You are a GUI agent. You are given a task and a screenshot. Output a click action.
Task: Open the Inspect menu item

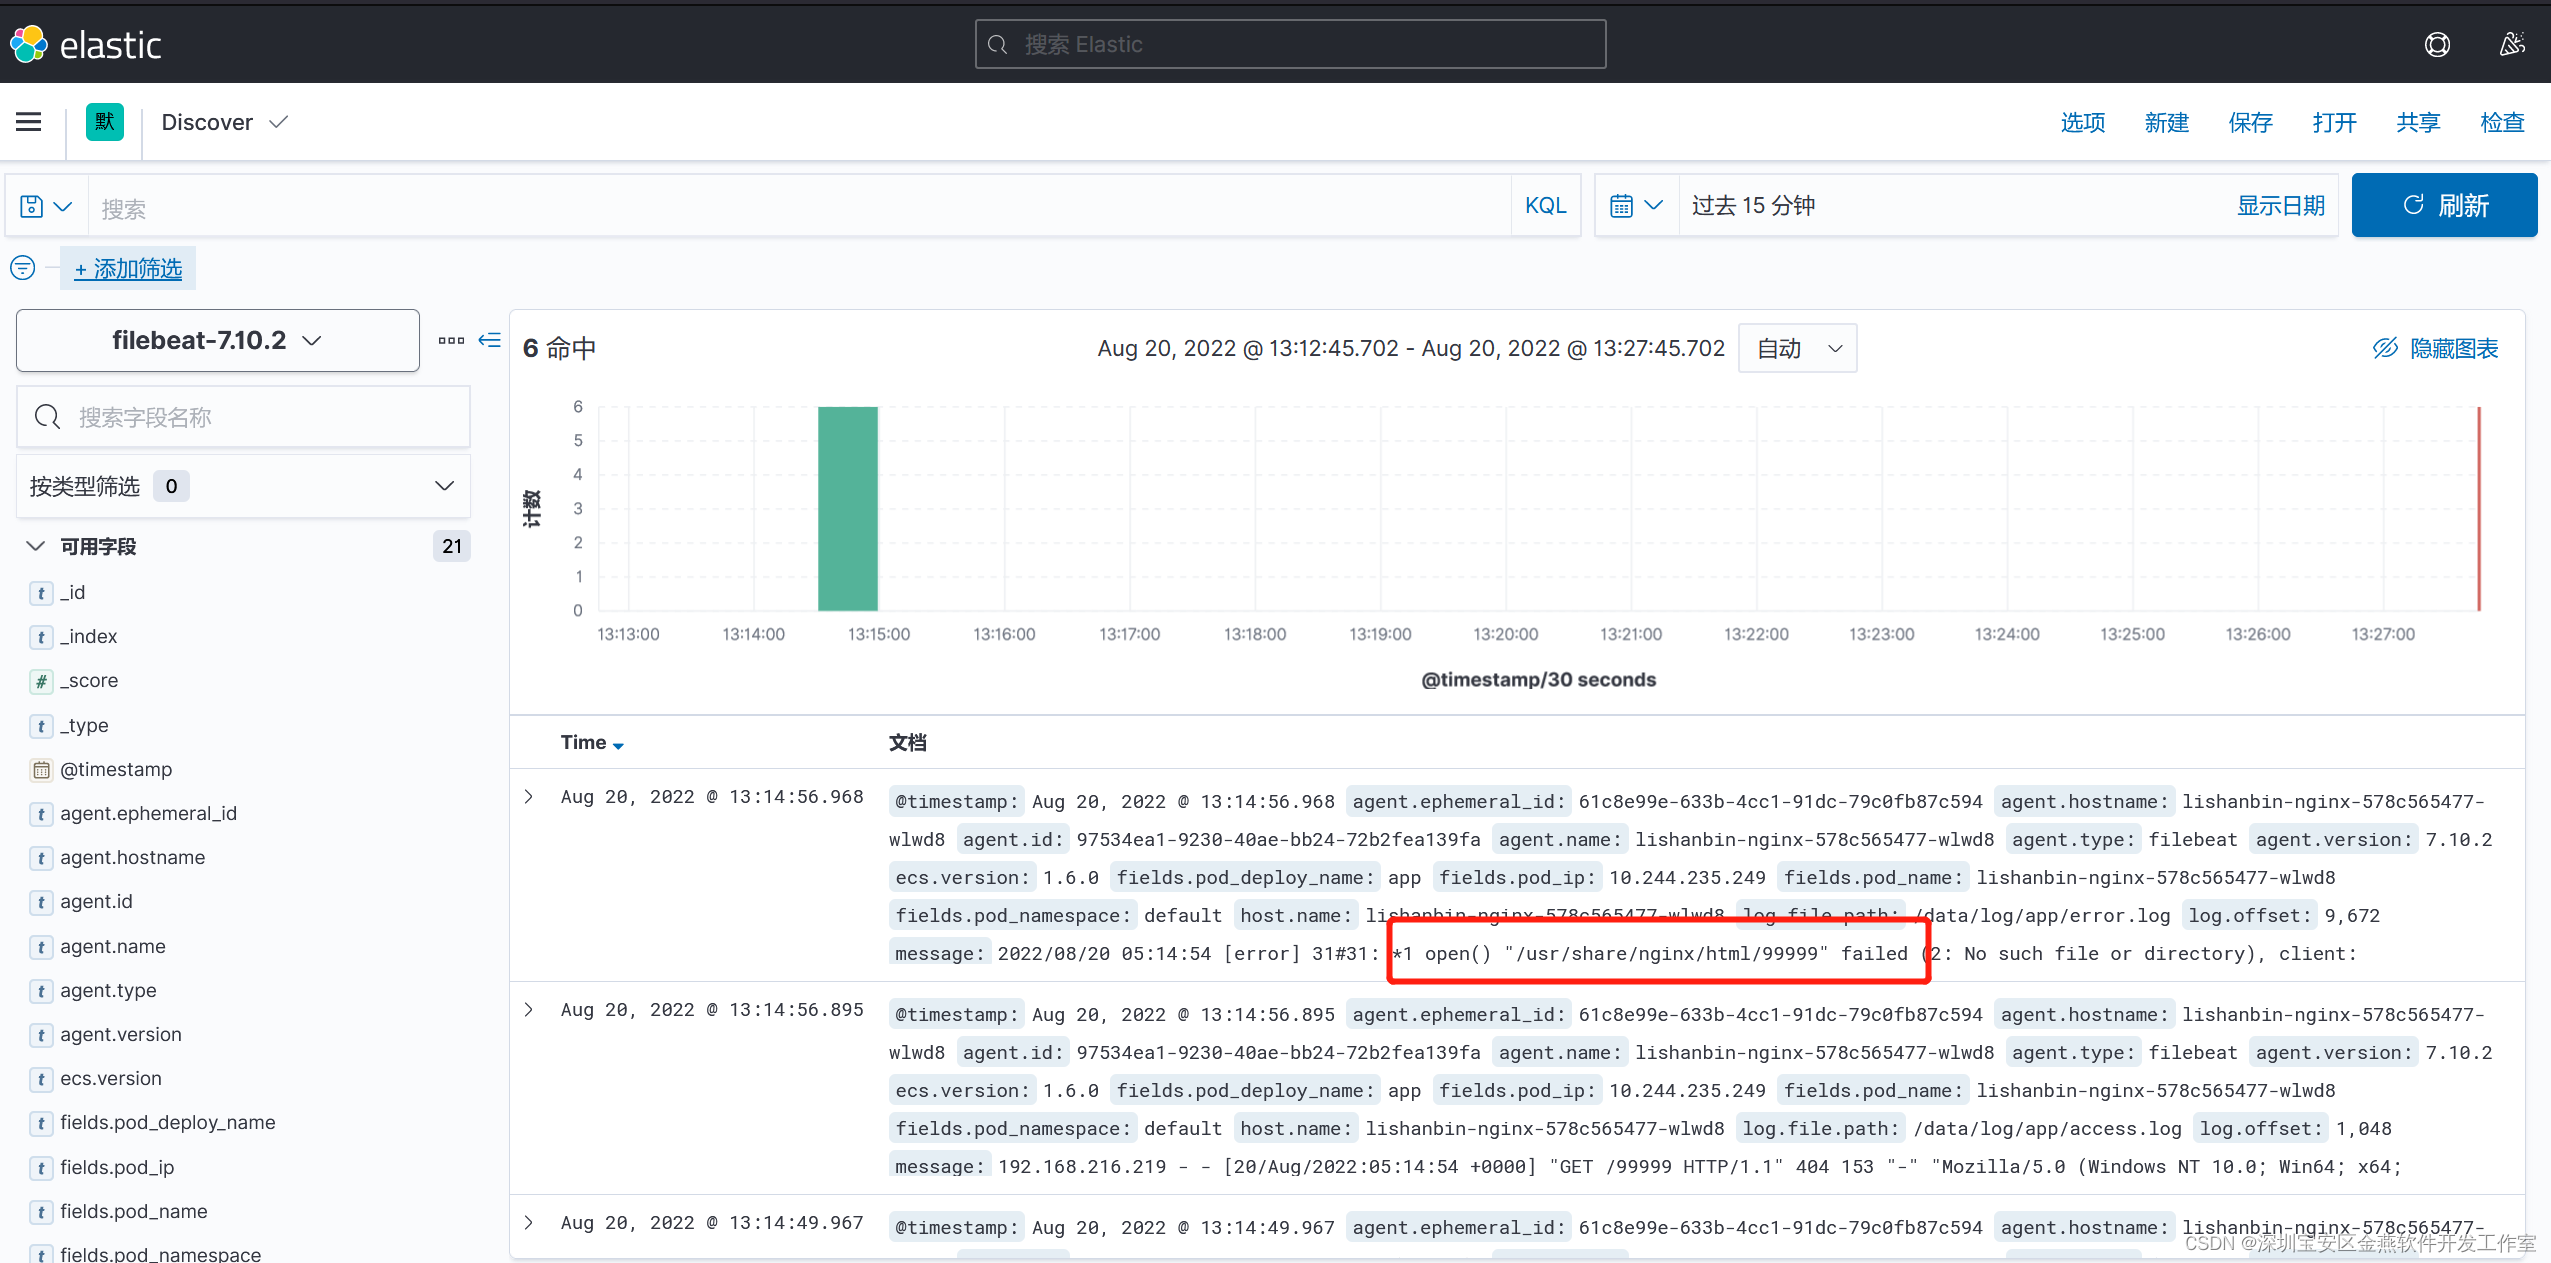pos(2501,122)
